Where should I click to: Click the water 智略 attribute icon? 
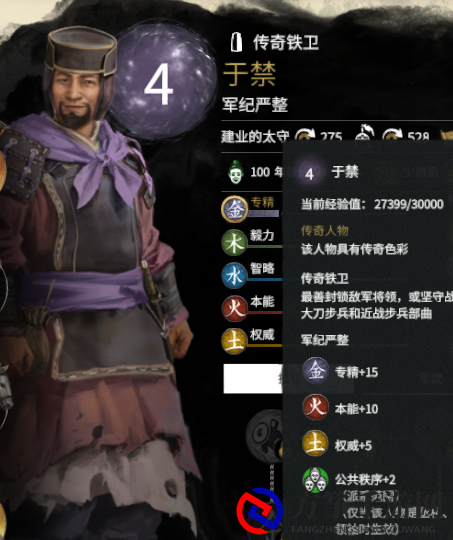coord(234,276)
